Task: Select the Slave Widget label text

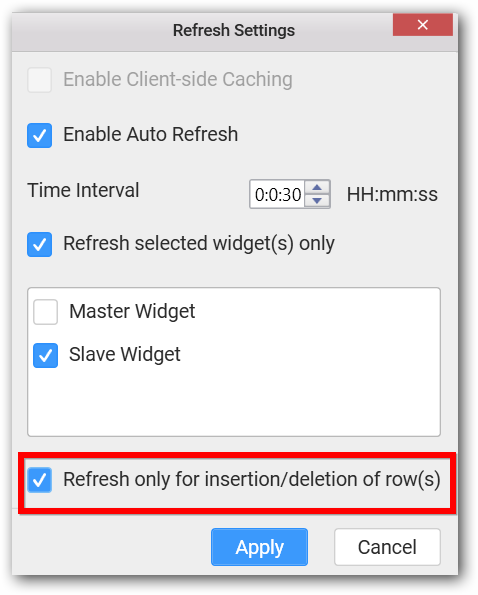Action: 125,355
